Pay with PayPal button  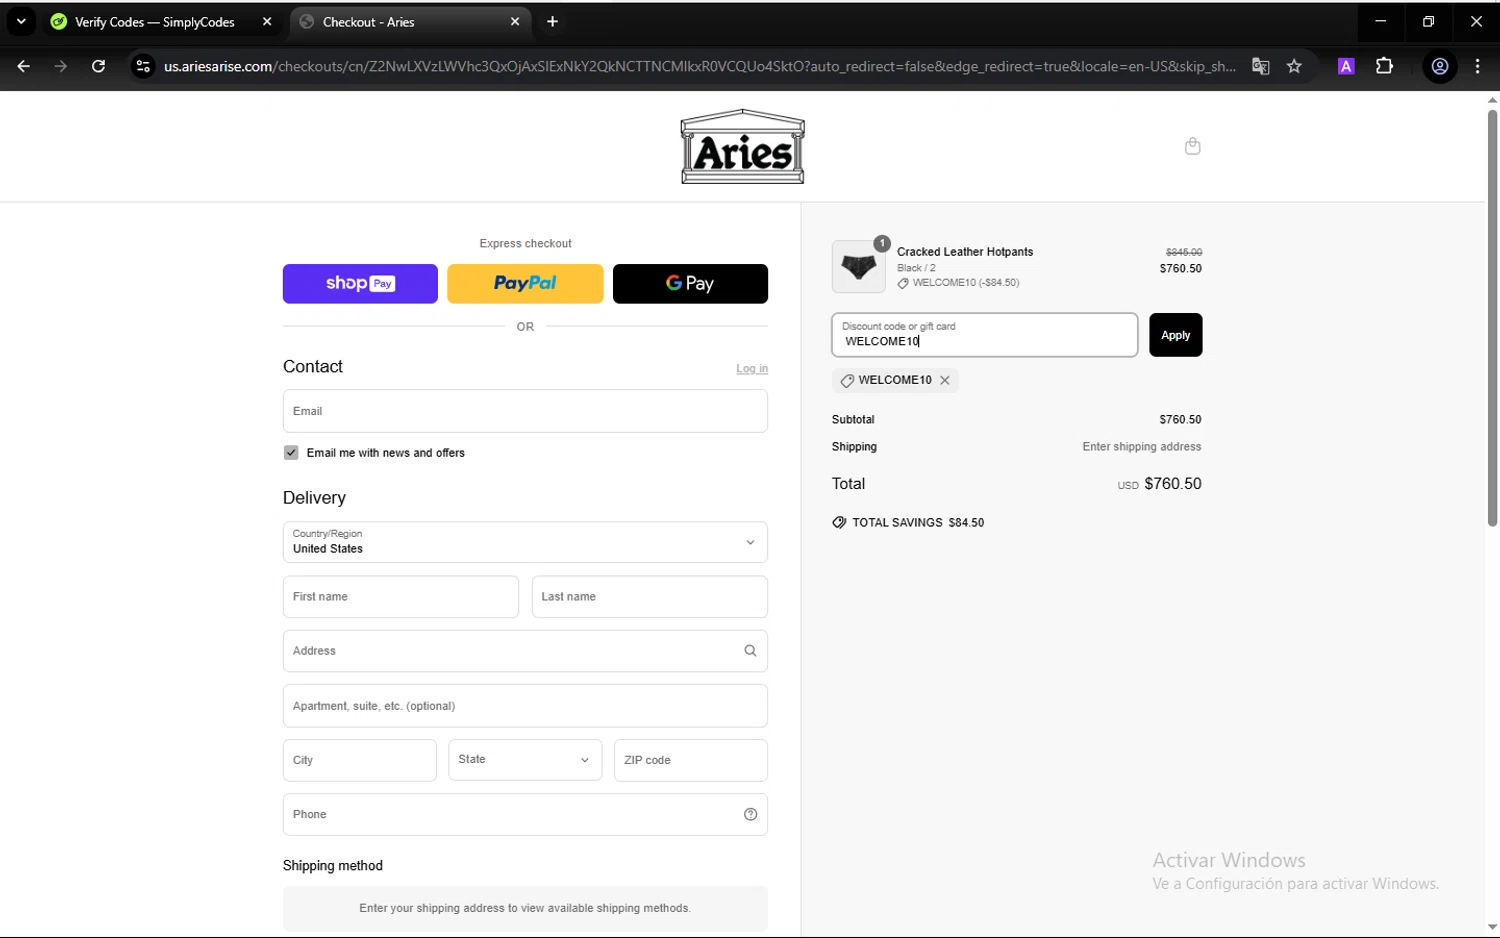525,284
